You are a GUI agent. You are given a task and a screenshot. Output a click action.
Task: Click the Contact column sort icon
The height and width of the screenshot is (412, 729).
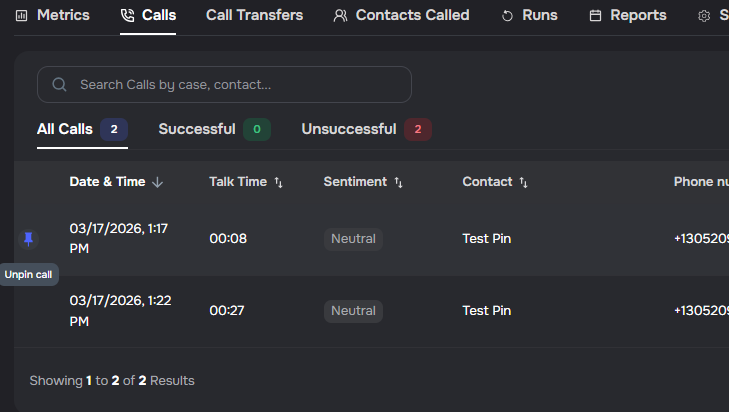tap(524, 182)
